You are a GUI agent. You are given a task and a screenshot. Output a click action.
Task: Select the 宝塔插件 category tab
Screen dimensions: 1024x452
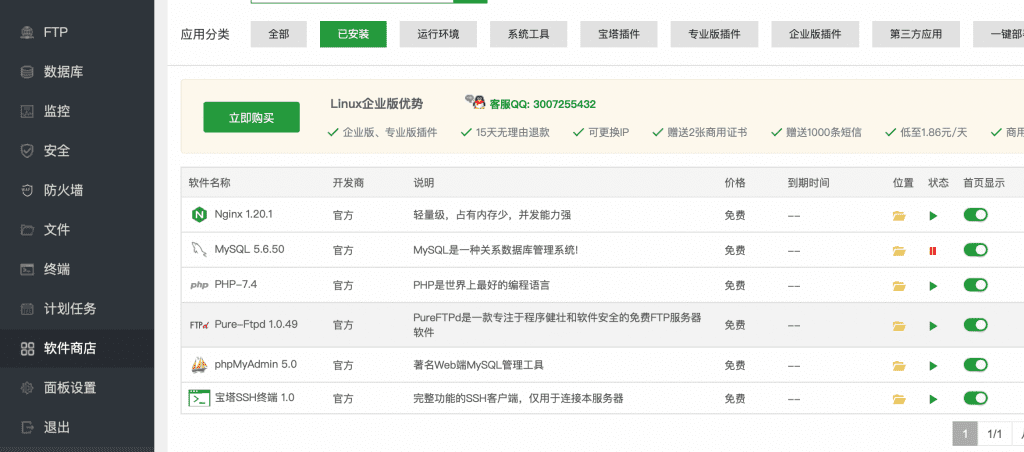point(618,34)
